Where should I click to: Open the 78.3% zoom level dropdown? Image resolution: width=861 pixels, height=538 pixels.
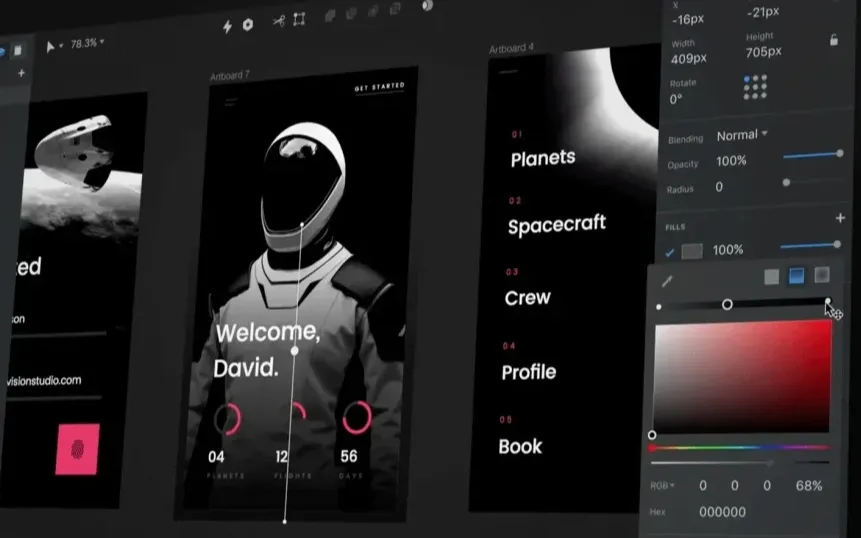pyautogui.click(x=87, y=44)
